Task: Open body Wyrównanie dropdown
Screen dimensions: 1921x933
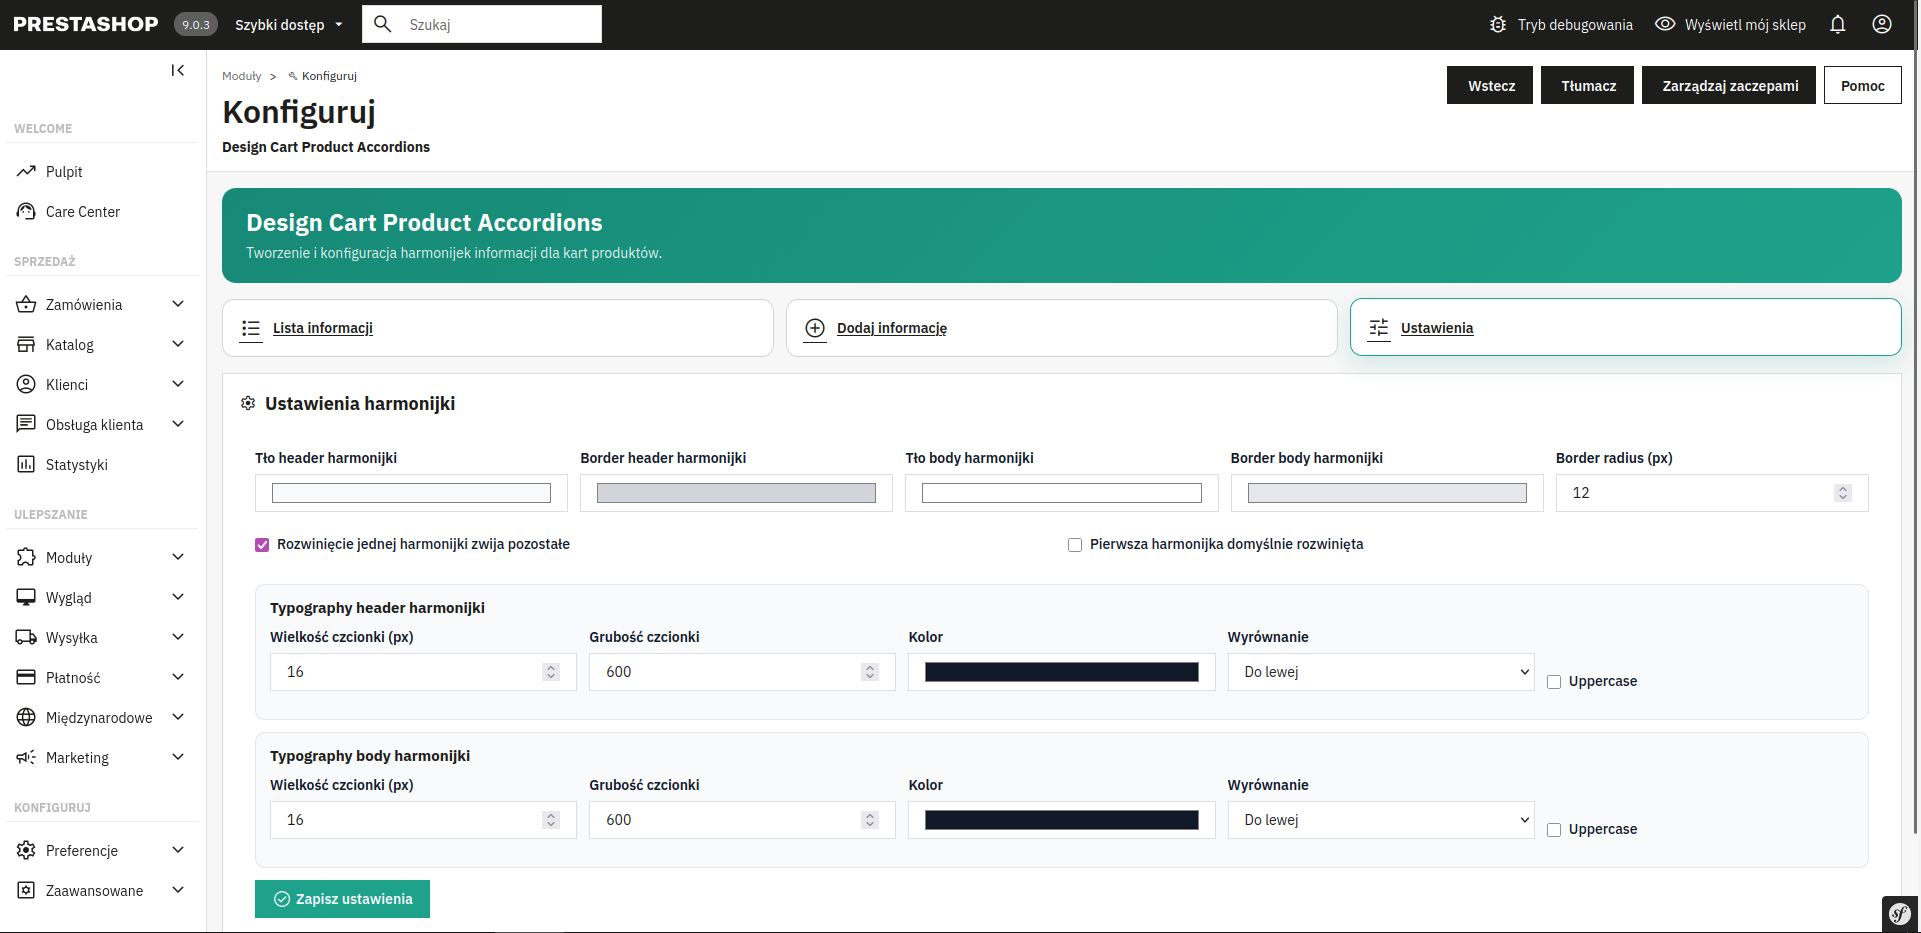Action: [x=1381, y=820]
